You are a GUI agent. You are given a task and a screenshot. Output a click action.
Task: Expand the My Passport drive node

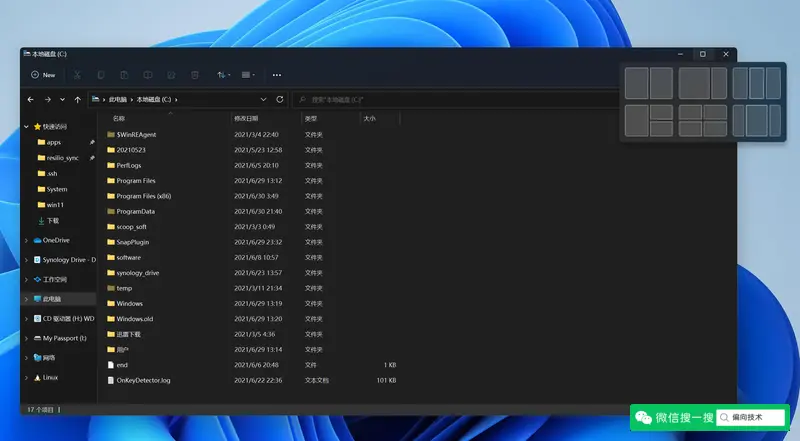pyautogui.click(x=27, y=338)
